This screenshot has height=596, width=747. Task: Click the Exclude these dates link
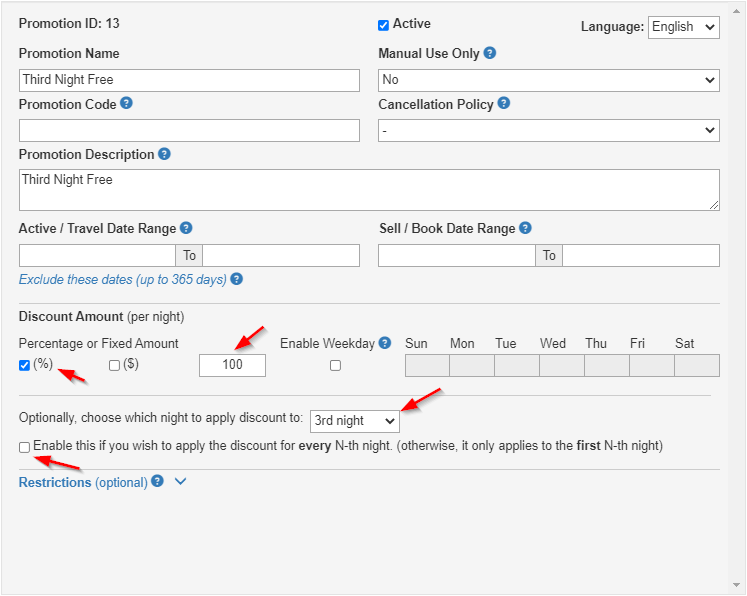pyautogui.click(x=123, y=280)
